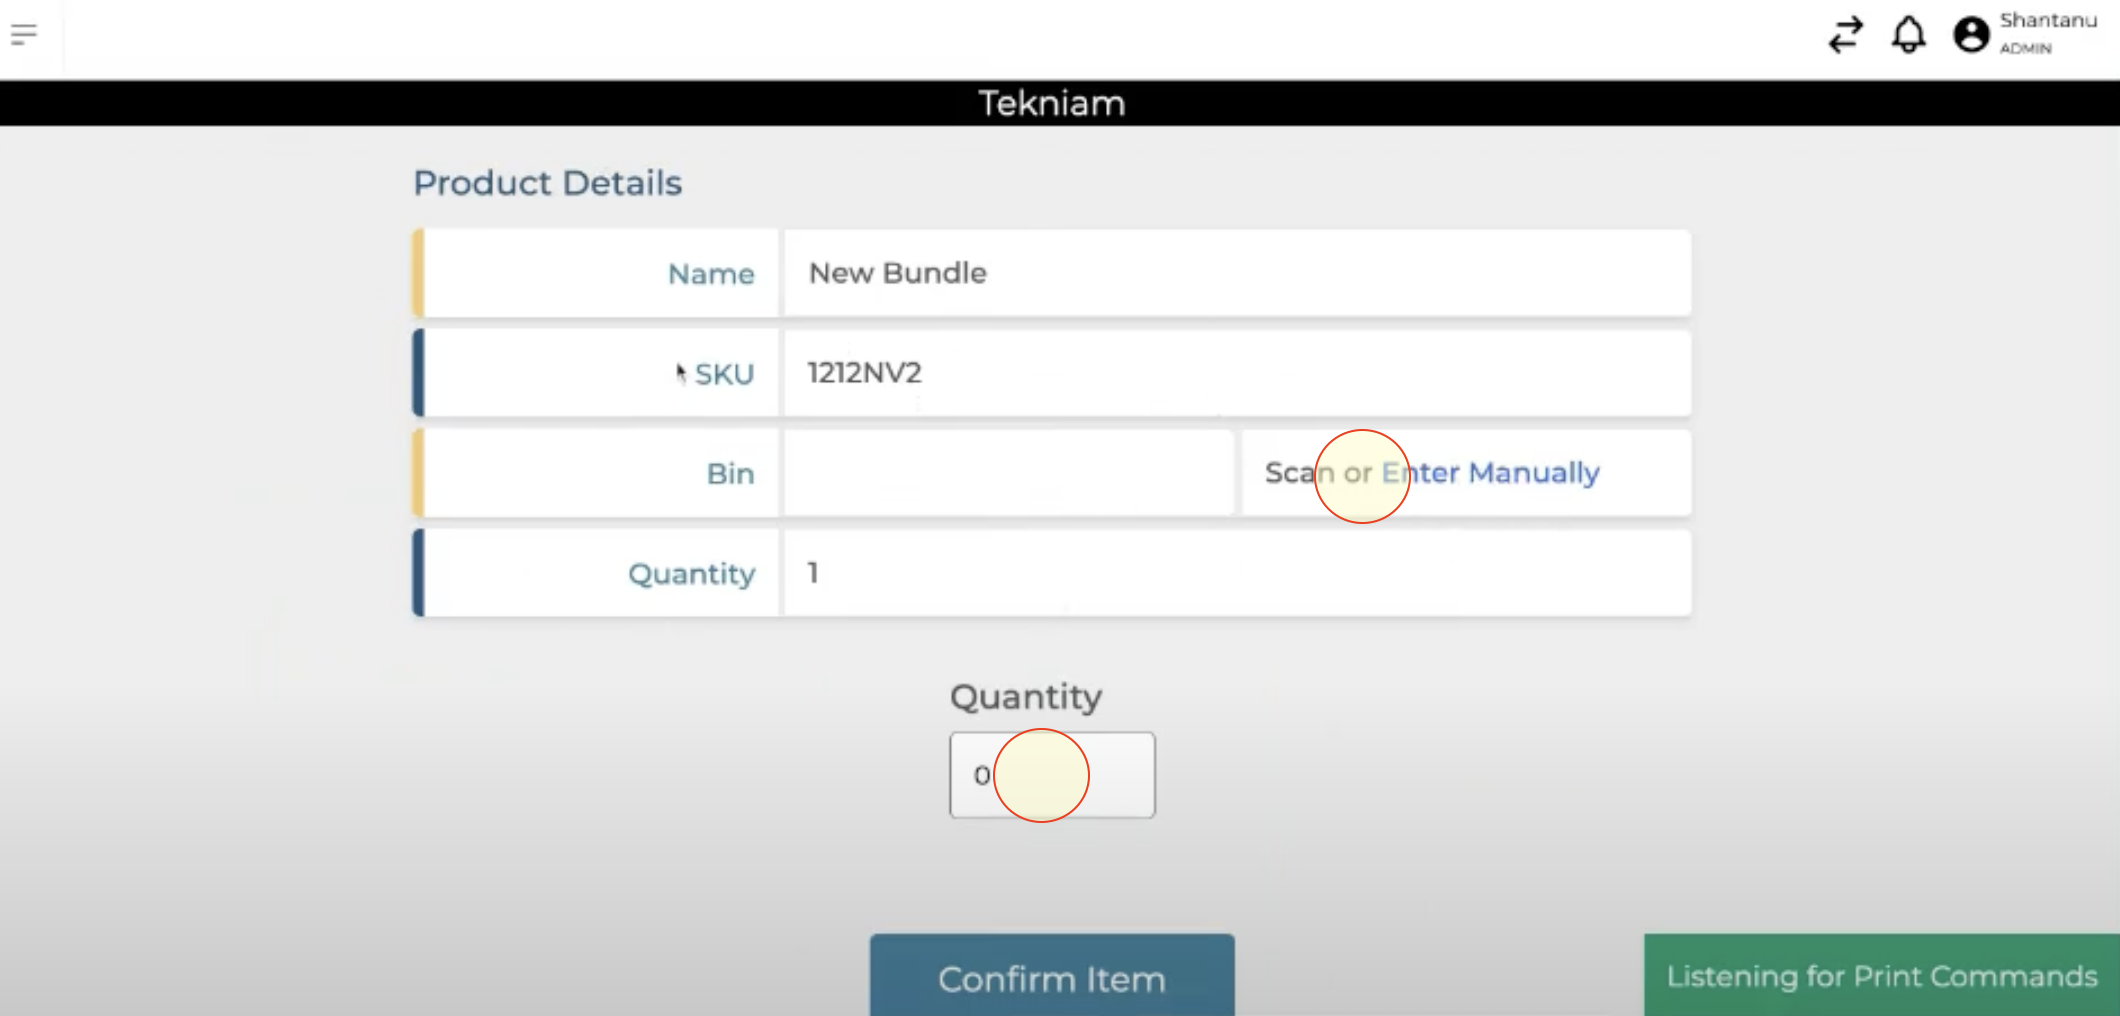This screenshot has height=1016, width=2120.
Task: Click the Listening for Print Commands banner
Action: [1881, 976]
